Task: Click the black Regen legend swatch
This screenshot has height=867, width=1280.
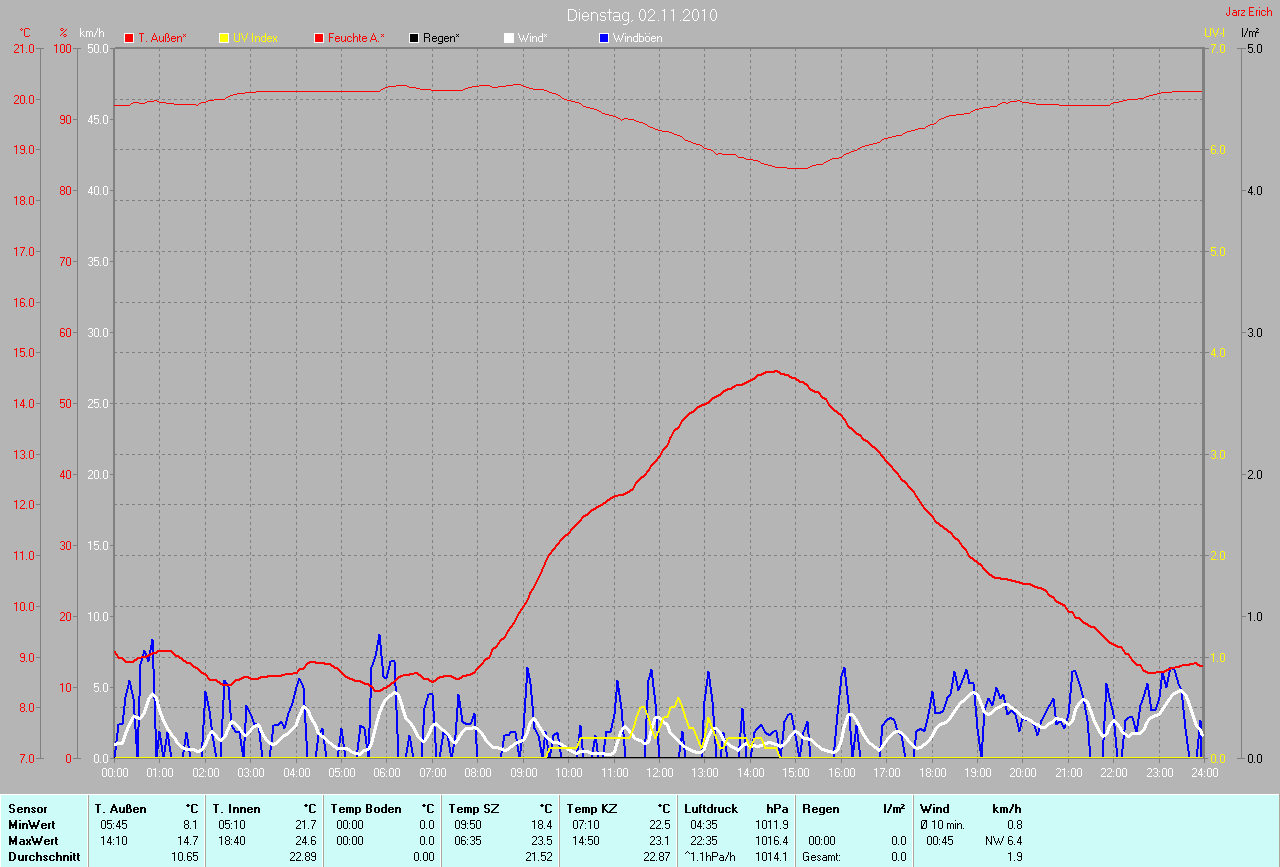Action: tap(414, 38)
